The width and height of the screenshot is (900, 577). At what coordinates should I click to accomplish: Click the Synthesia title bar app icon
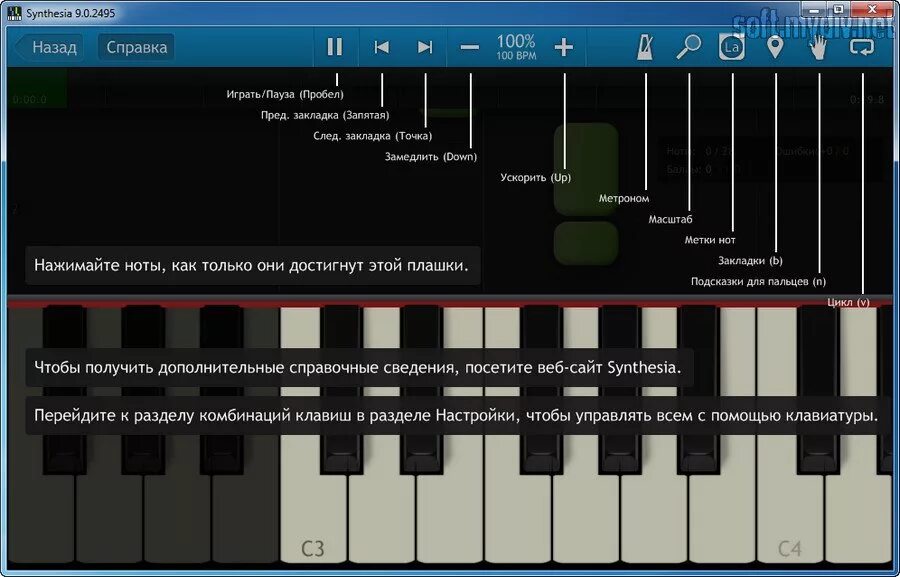(14, 13)
